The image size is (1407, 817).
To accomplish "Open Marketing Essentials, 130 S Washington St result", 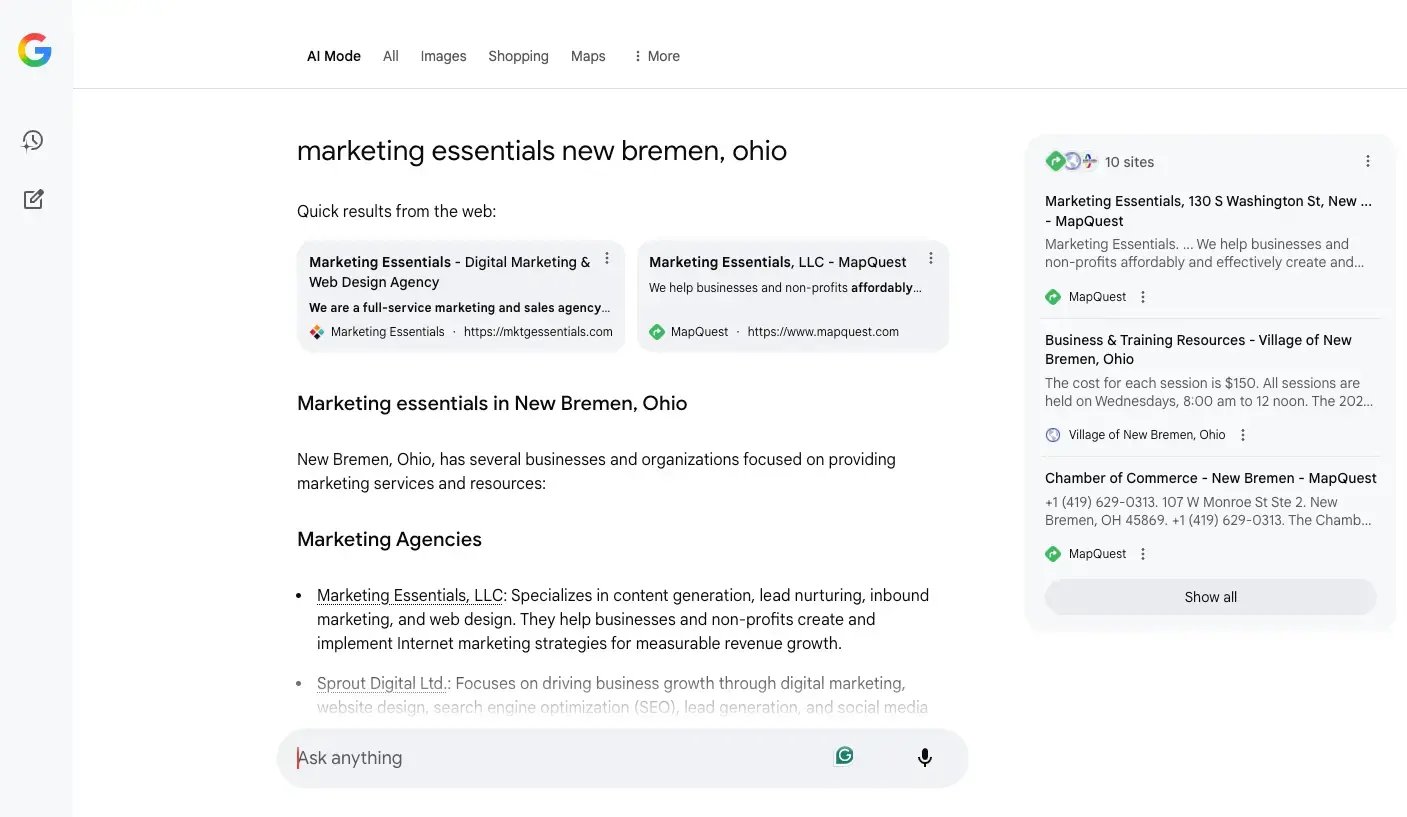I will point(1208,211).
